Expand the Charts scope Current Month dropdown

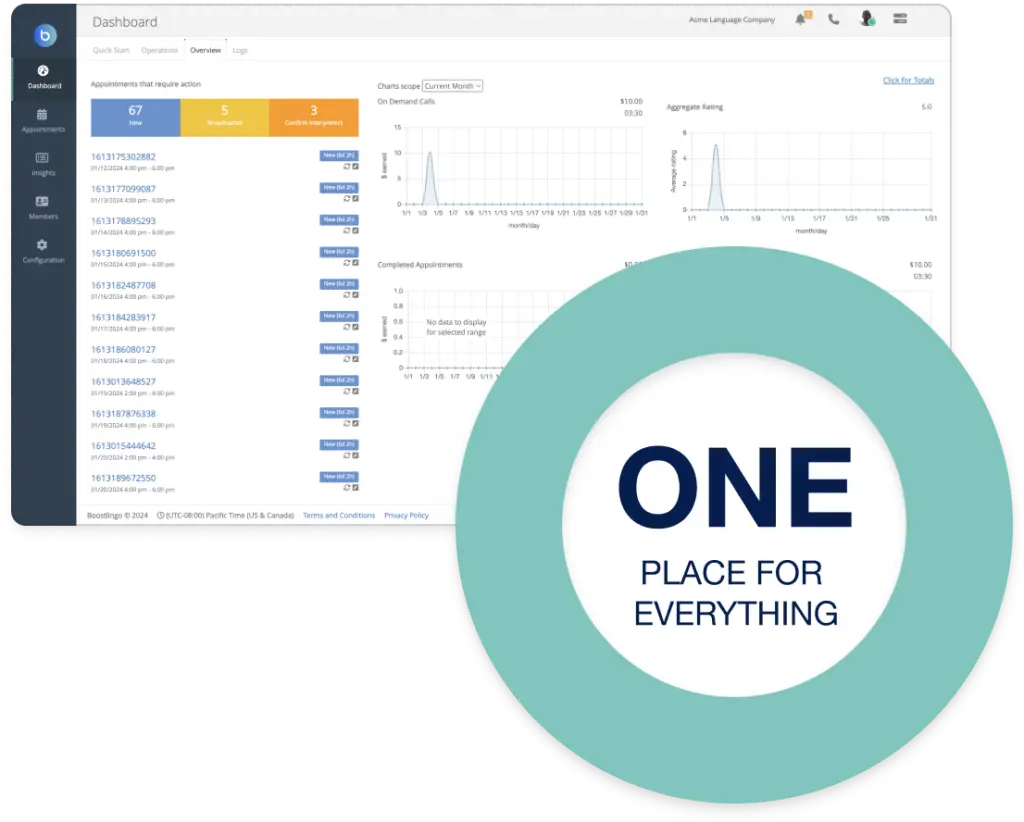pos(453,86)
